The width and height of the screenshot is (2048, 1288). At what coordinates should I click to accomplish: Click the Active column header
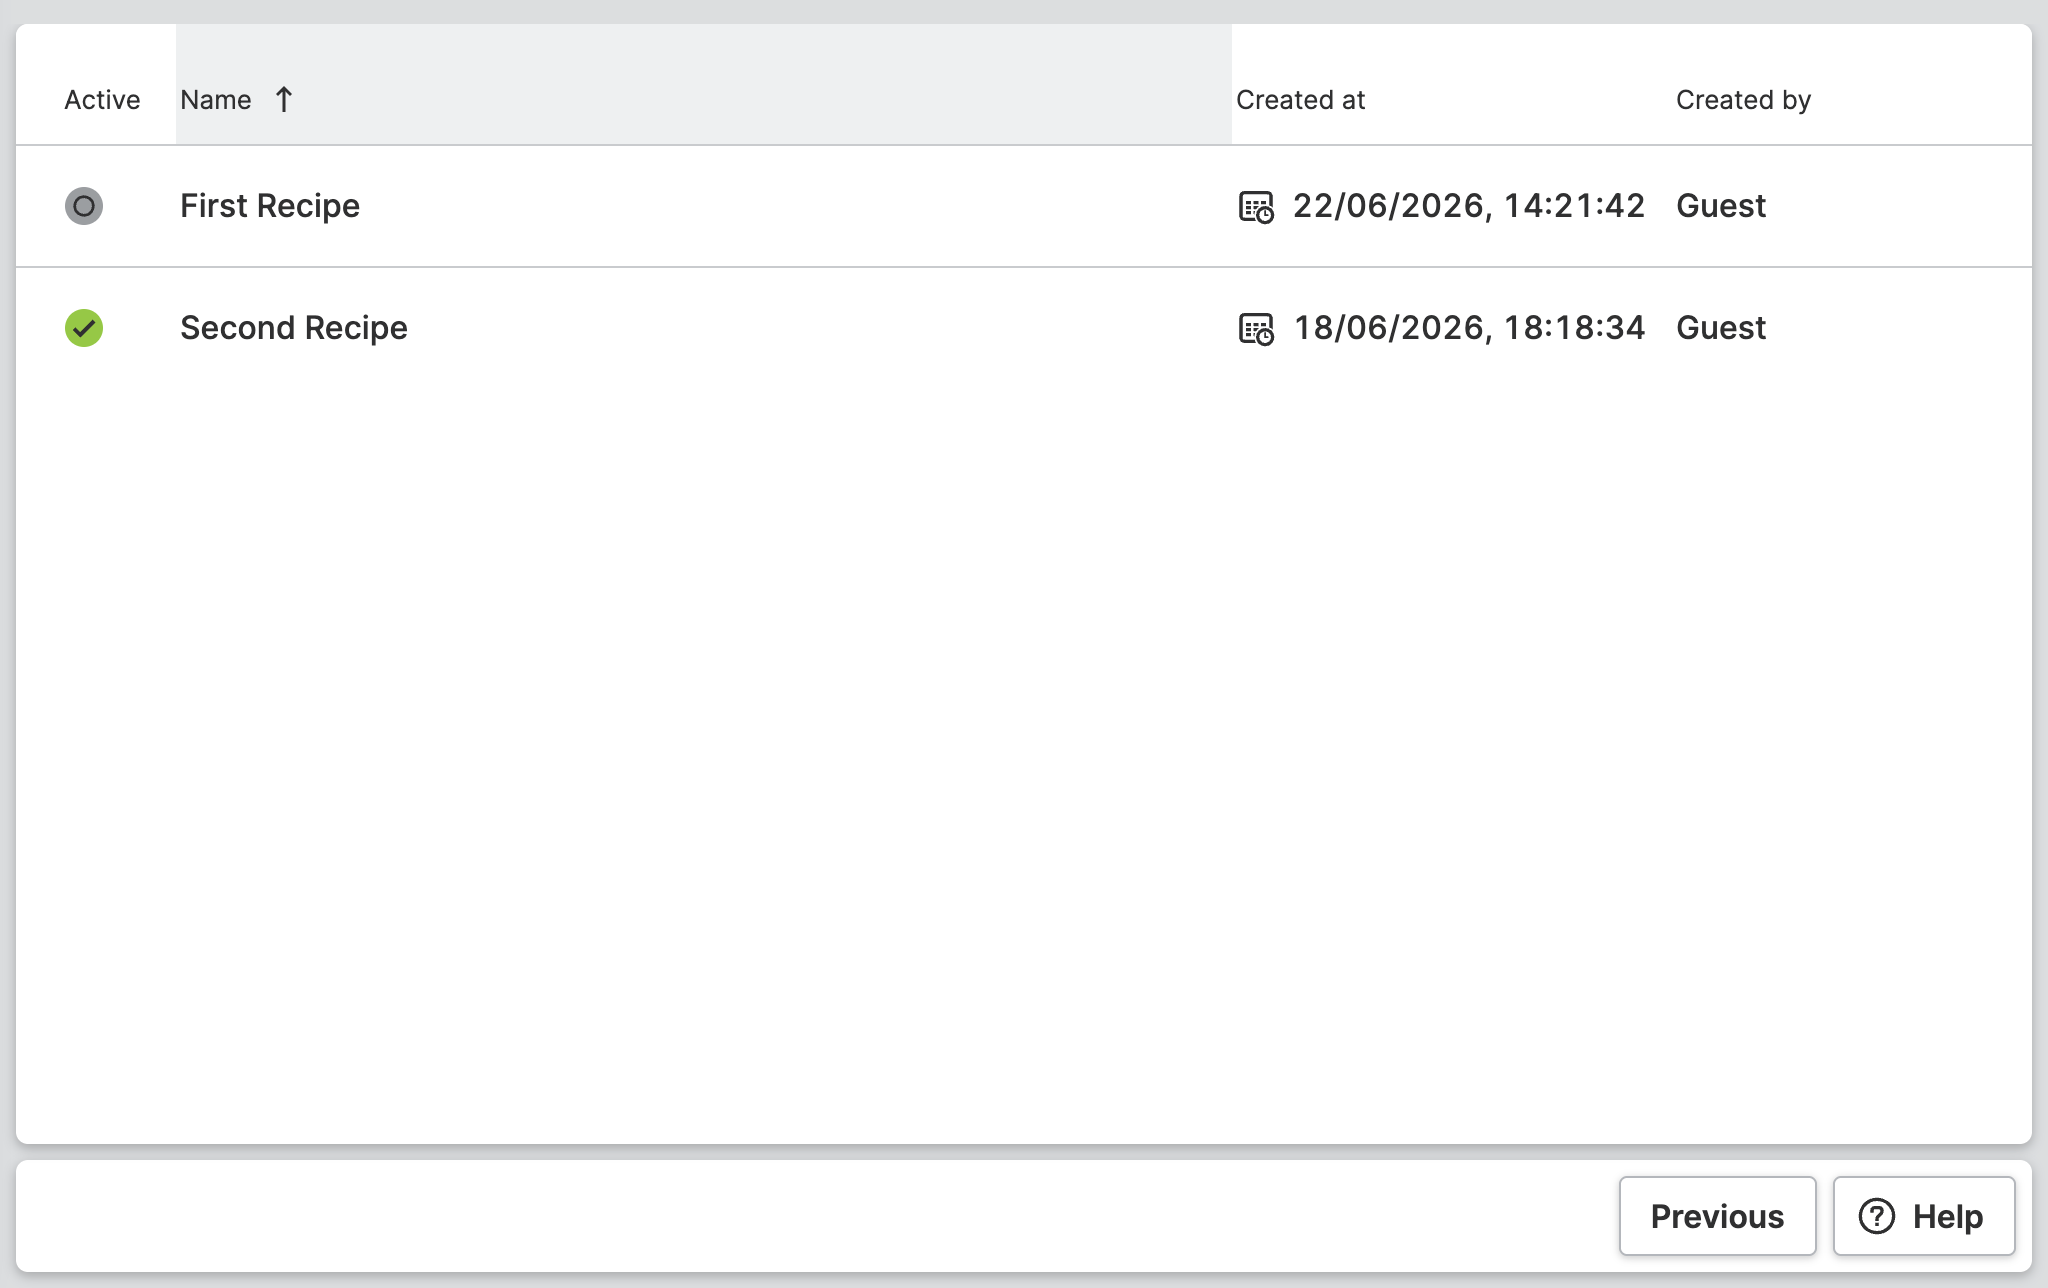click(102, 100)
